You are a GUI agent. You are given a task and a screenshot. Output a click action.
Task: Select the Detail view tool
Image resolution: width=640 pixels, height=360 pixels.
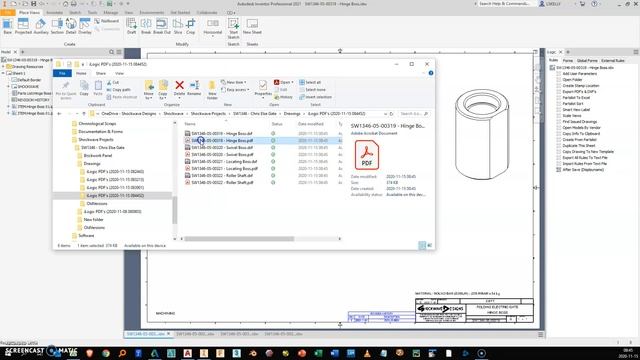(x=71, y=27)
